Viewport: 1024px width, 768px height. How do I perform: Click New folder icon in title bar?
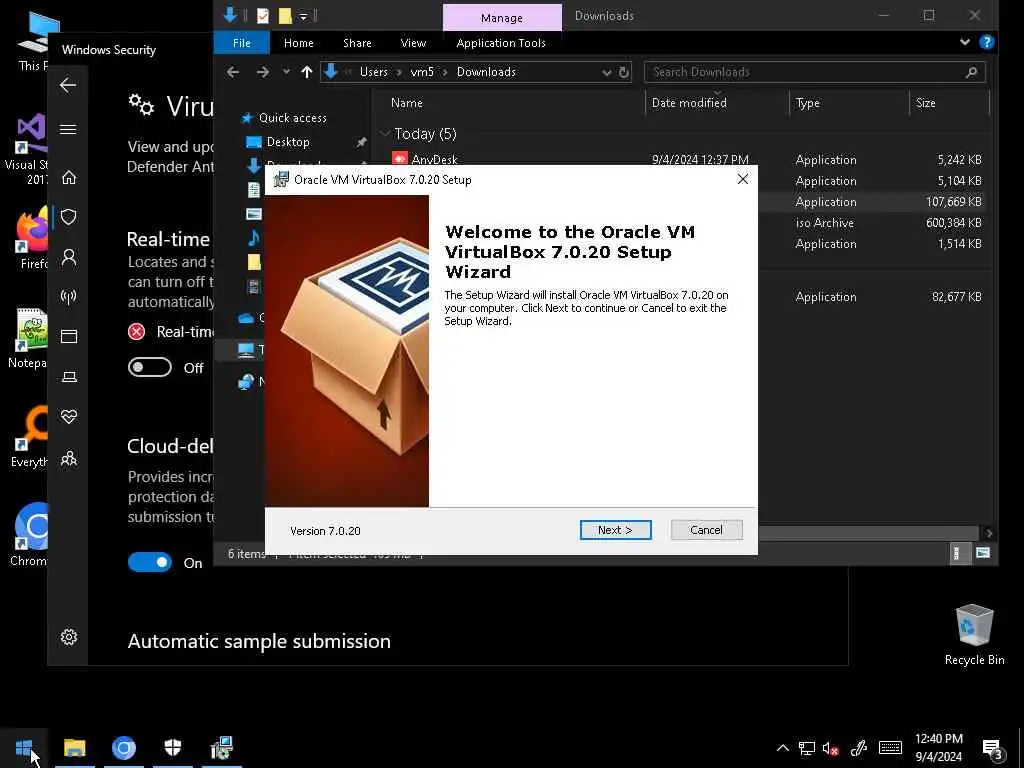[x=285, y=16]
